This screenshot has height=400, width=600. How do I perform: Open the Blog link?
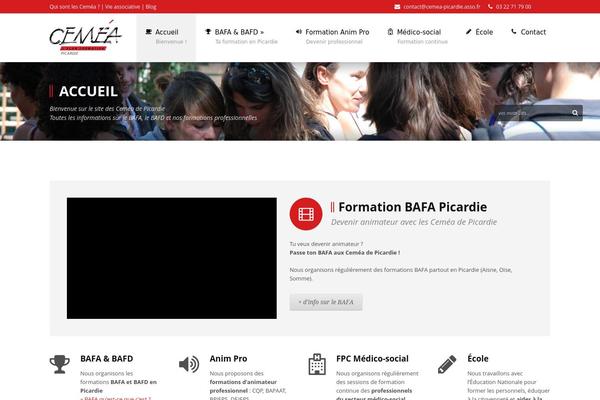pyautogui.click(x=151, y=7)
